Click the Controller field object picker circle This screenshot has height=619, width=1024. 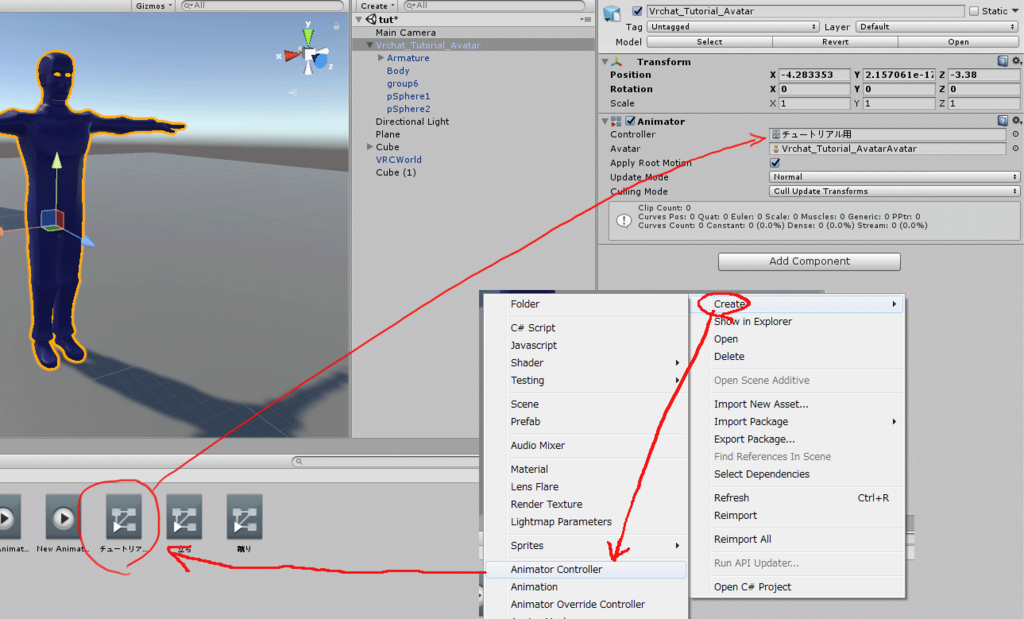(x=1016, y=134)
